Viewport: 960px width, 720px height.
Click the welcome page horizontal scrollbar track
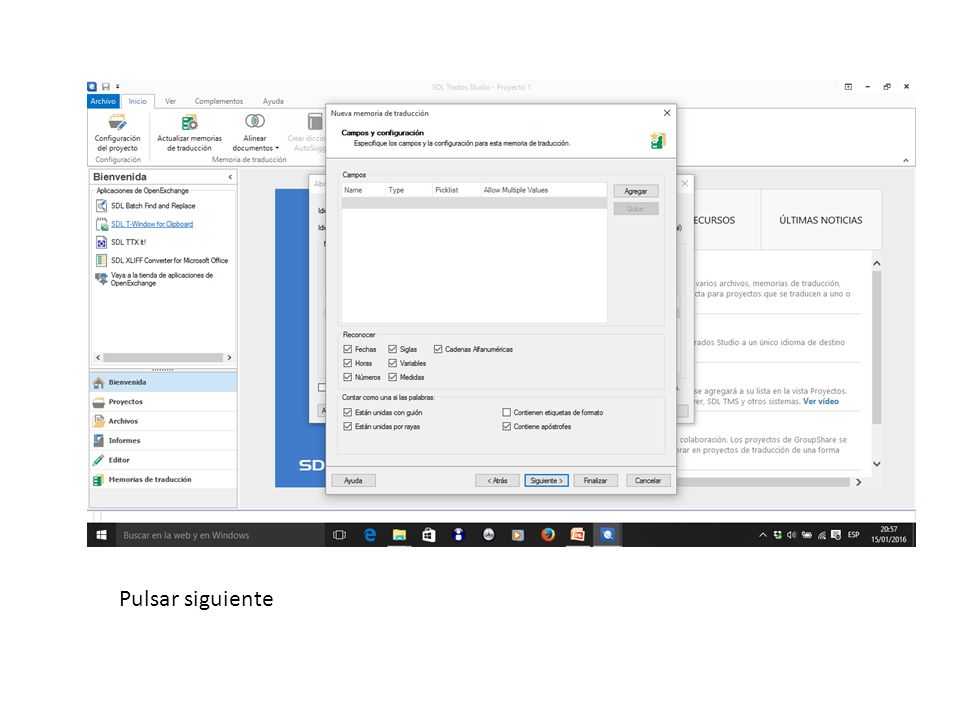(x=762, y=482)
